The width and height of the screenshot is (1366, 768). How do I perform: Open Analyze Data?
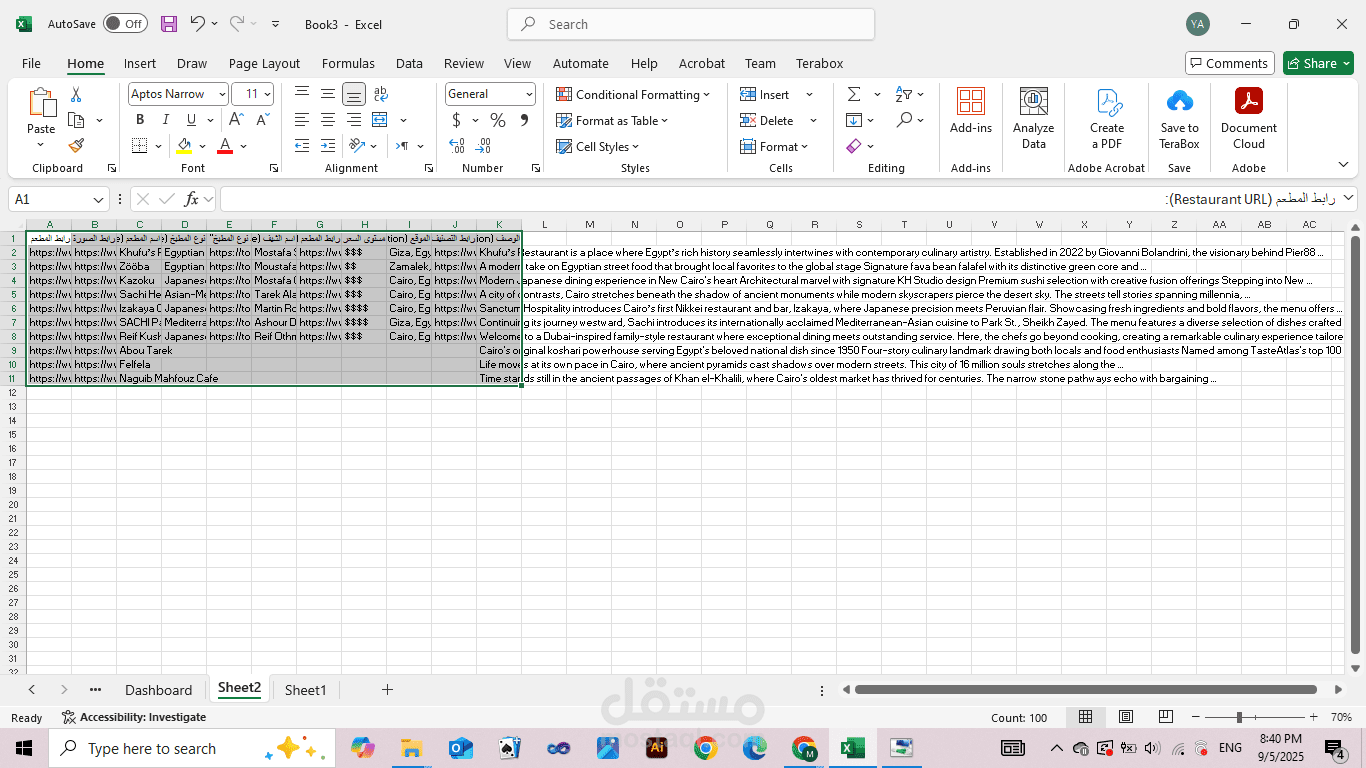(1033, 118)
